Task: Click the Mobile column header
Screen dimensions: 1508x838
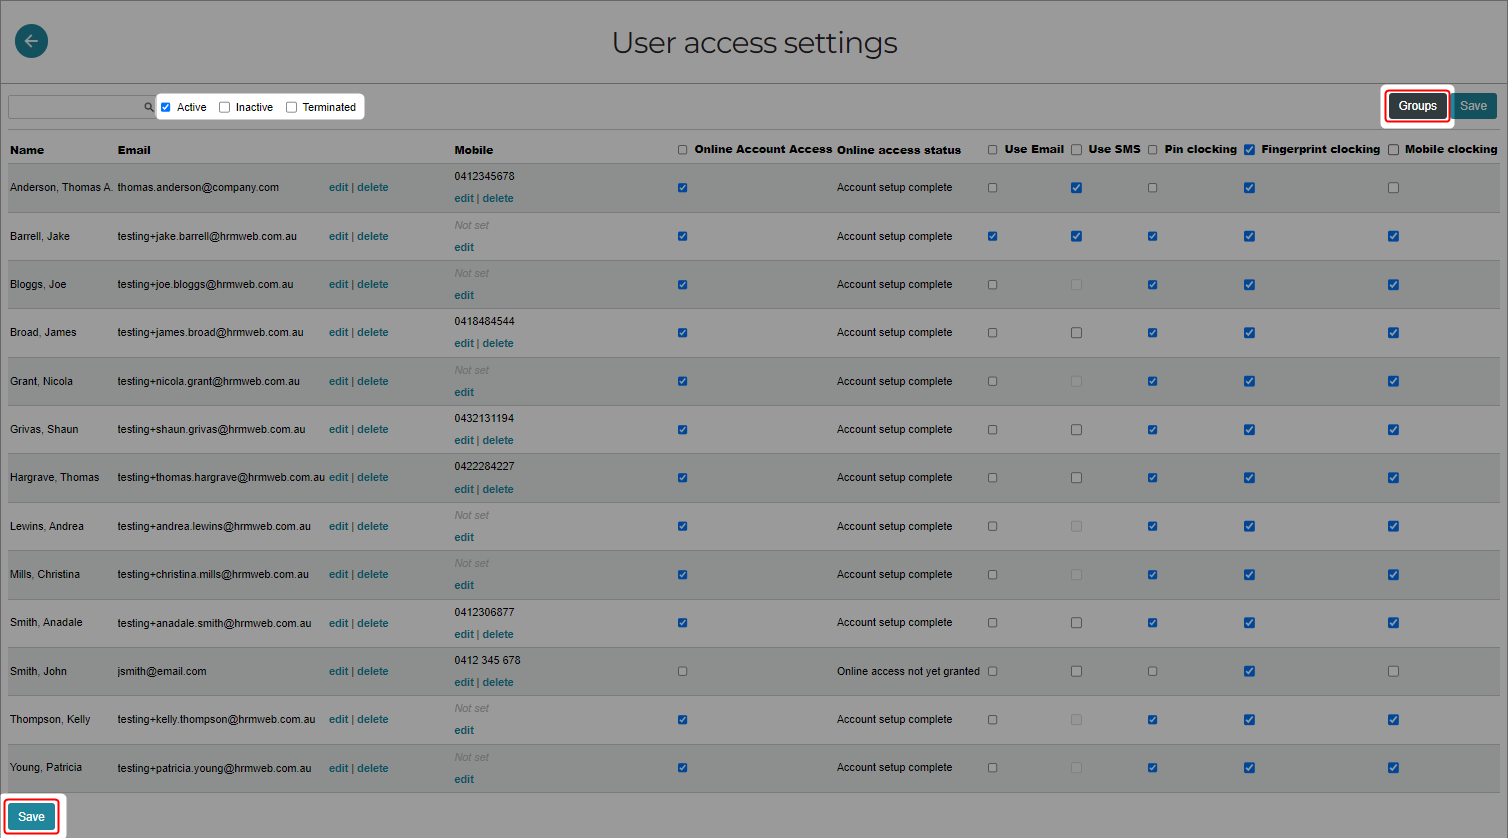Action: pos(474,150)
